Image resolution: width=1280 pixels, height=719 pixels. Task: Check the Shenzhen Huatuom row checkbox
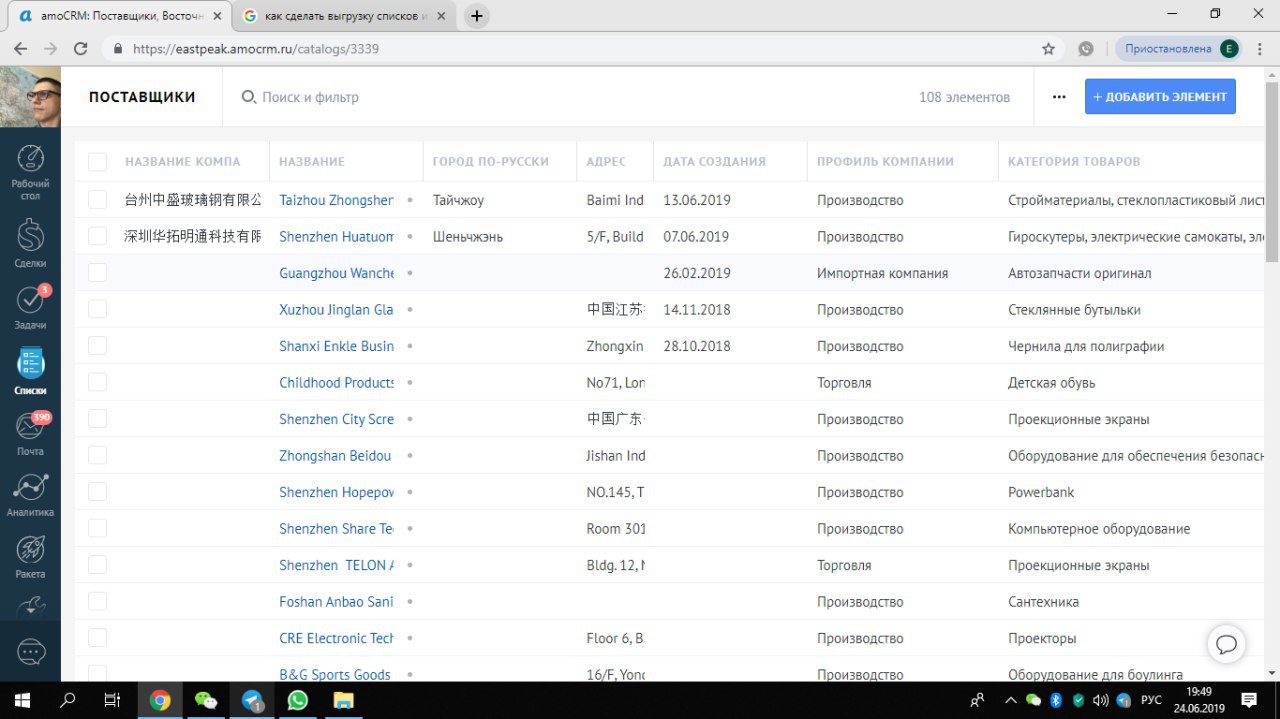[97, 236]
